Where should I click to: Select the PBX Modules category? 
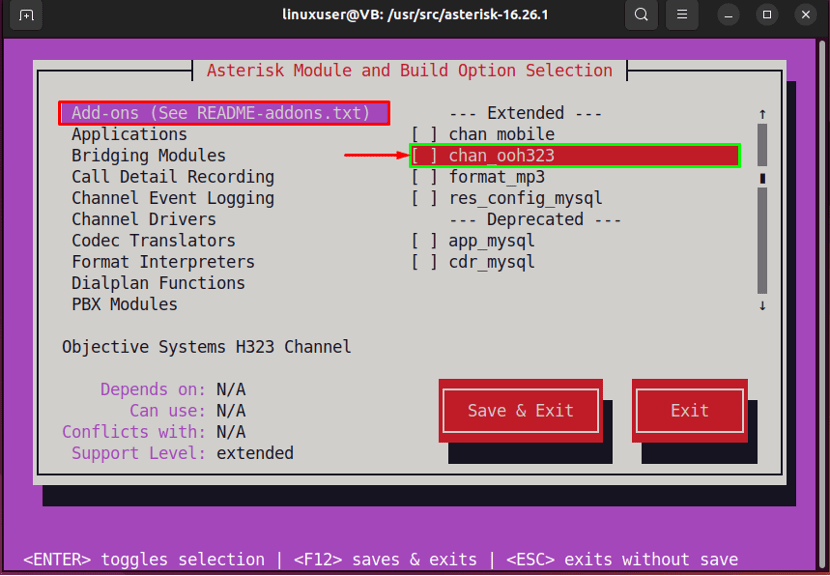point(124,304)
